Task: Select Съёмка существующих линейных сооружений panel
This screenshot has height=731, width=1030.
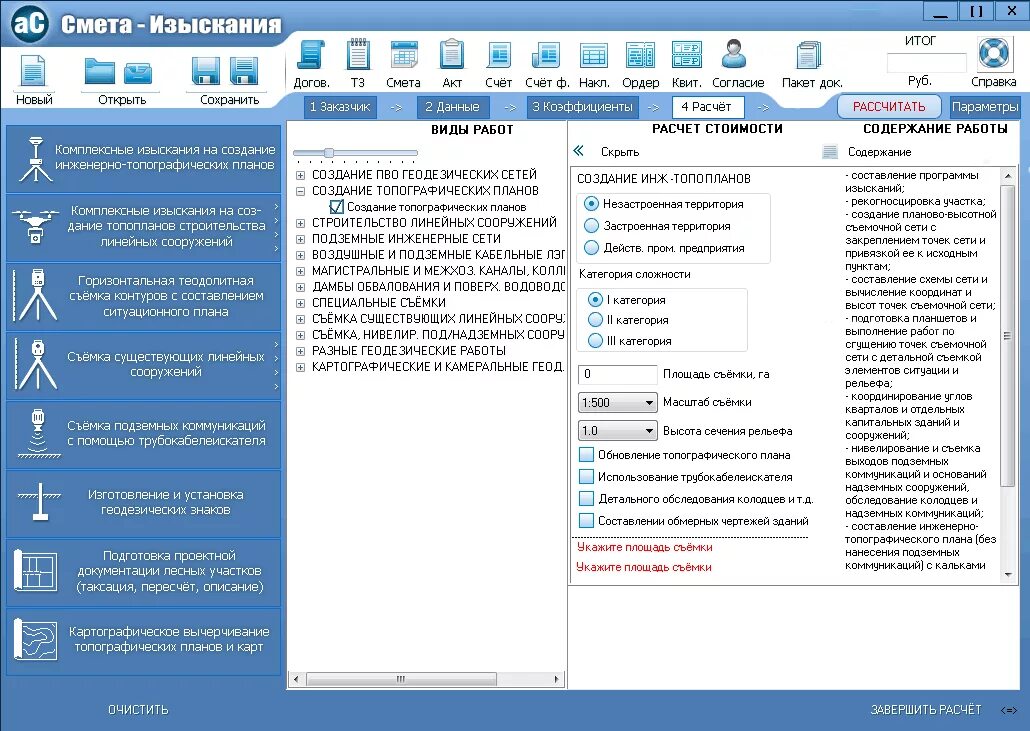Action: [x=143, y=365]
